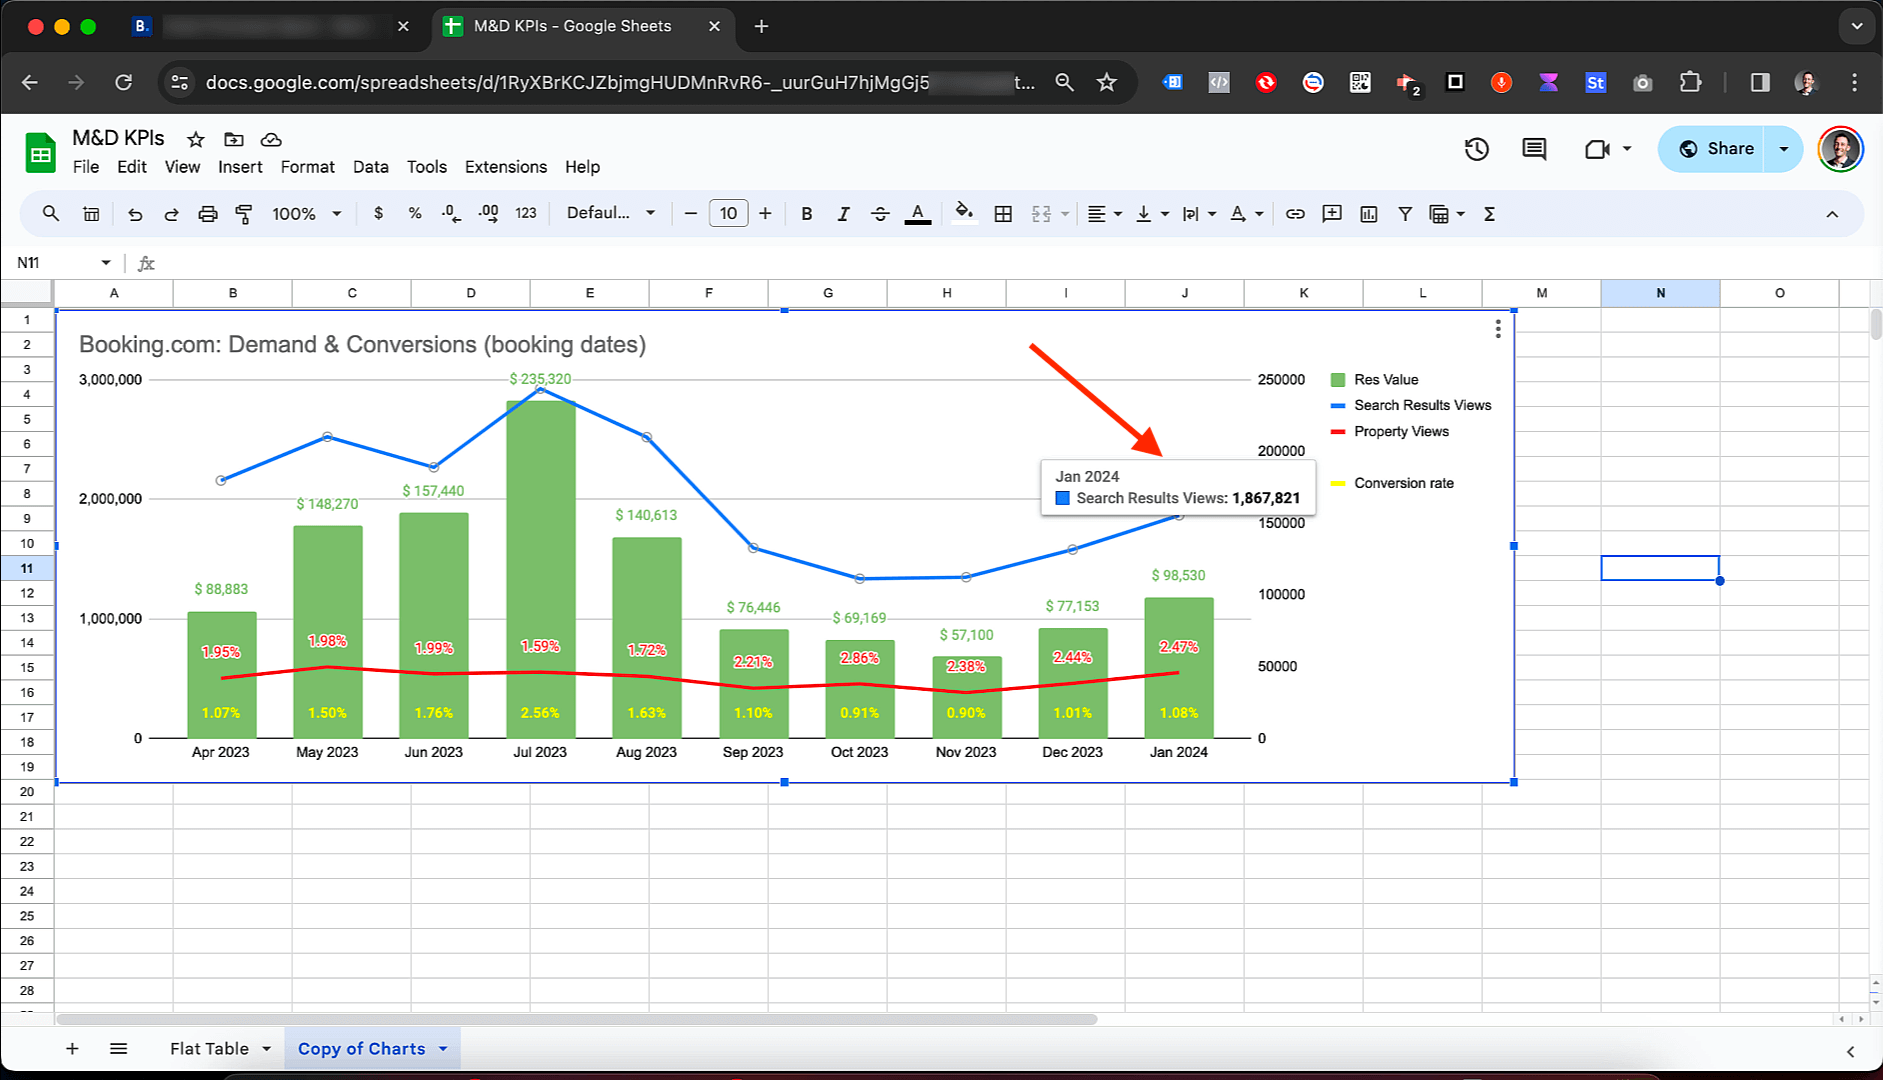Toggle bold formatting

click(x=807, y=213)
